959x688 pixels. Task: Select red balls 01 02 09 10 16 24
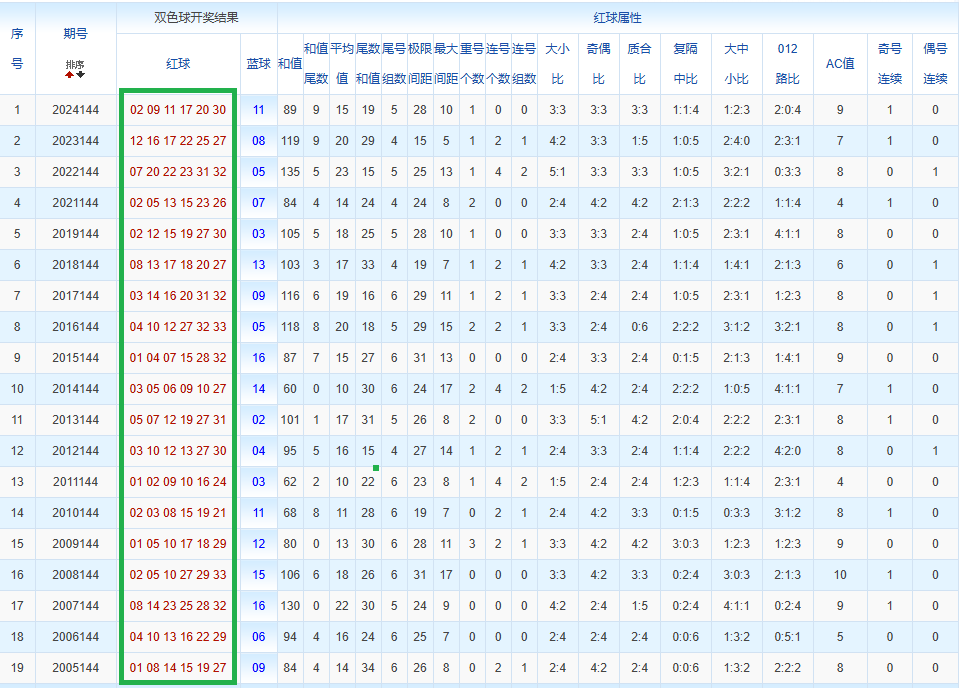(x=178, y=482)
